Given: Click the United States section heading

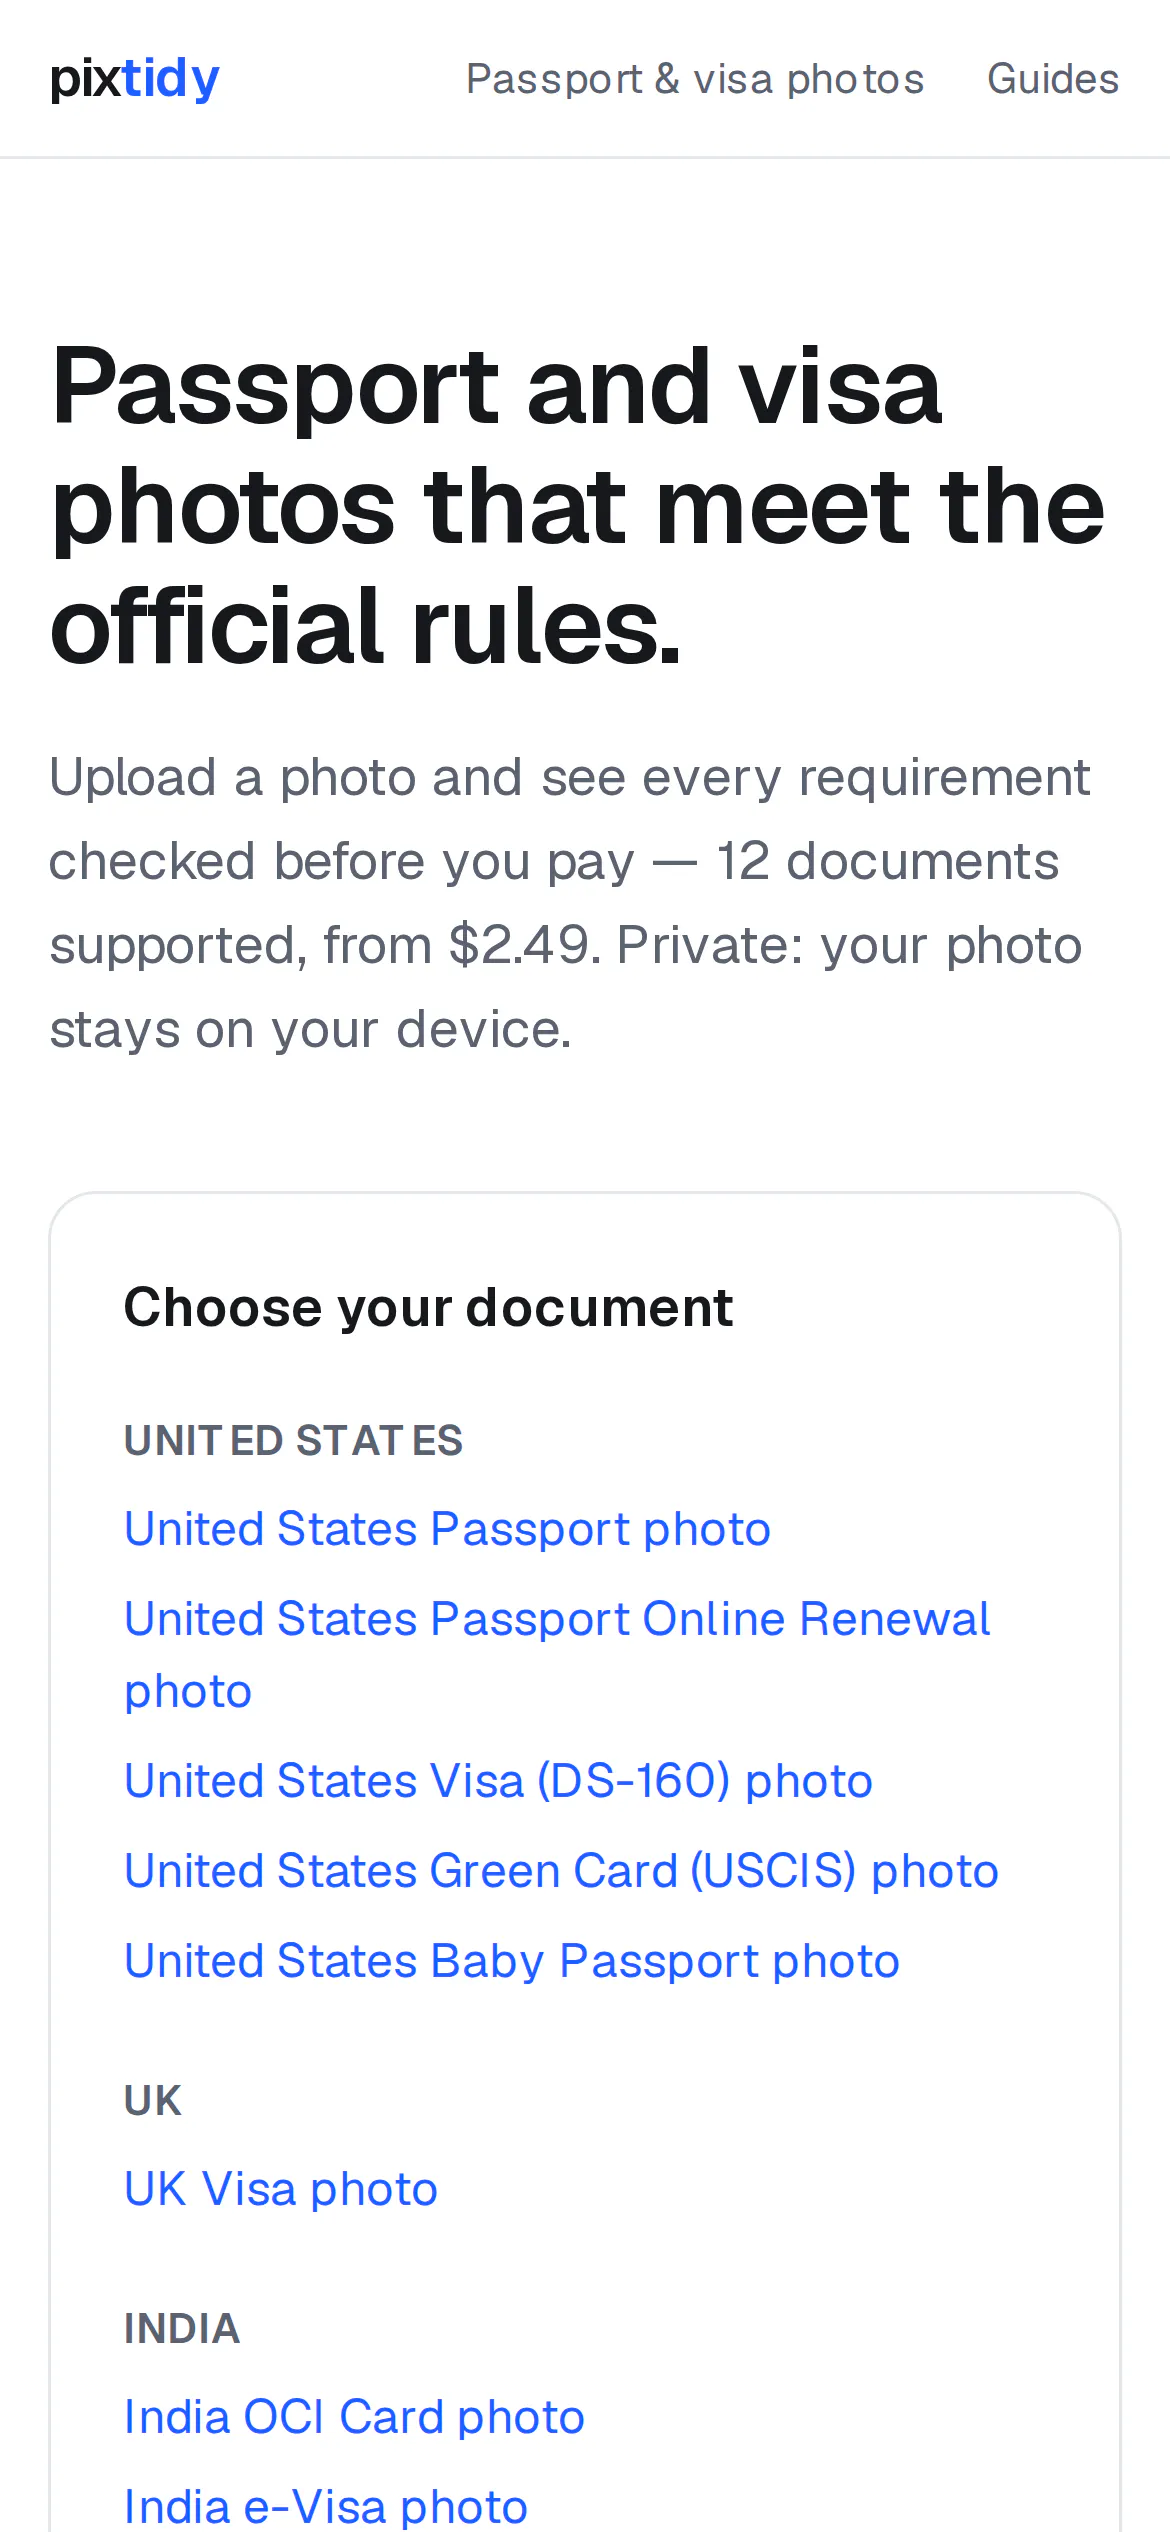Looking at the screenshot, I should pyautogui.click(x=293, y=1441).
